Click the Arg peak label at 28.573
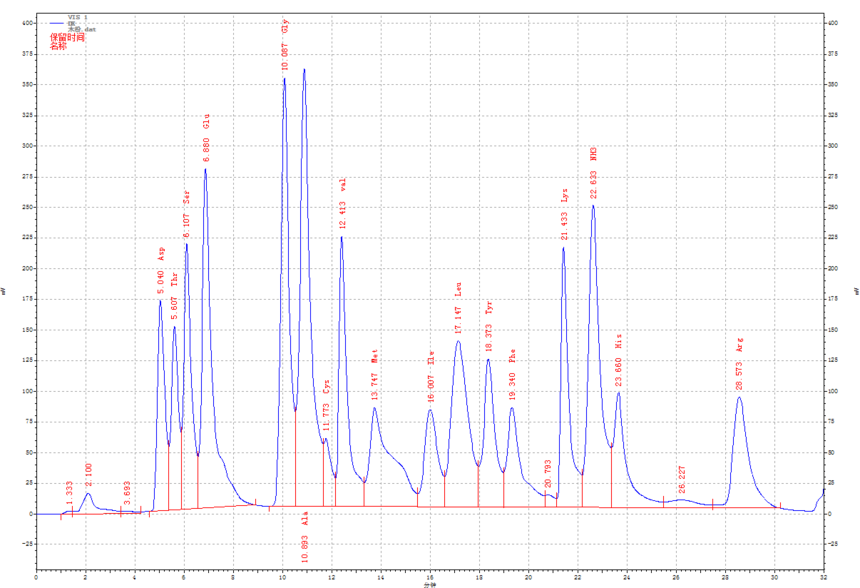Image resolution: width=860 pixels, height=588 pixels. click(739, 364)
